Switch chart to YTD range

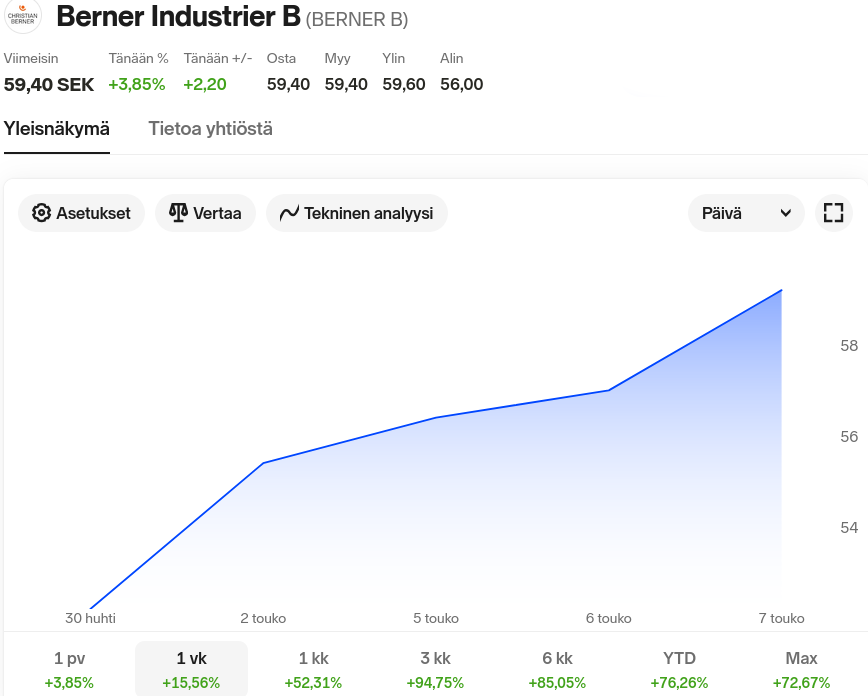679,669
